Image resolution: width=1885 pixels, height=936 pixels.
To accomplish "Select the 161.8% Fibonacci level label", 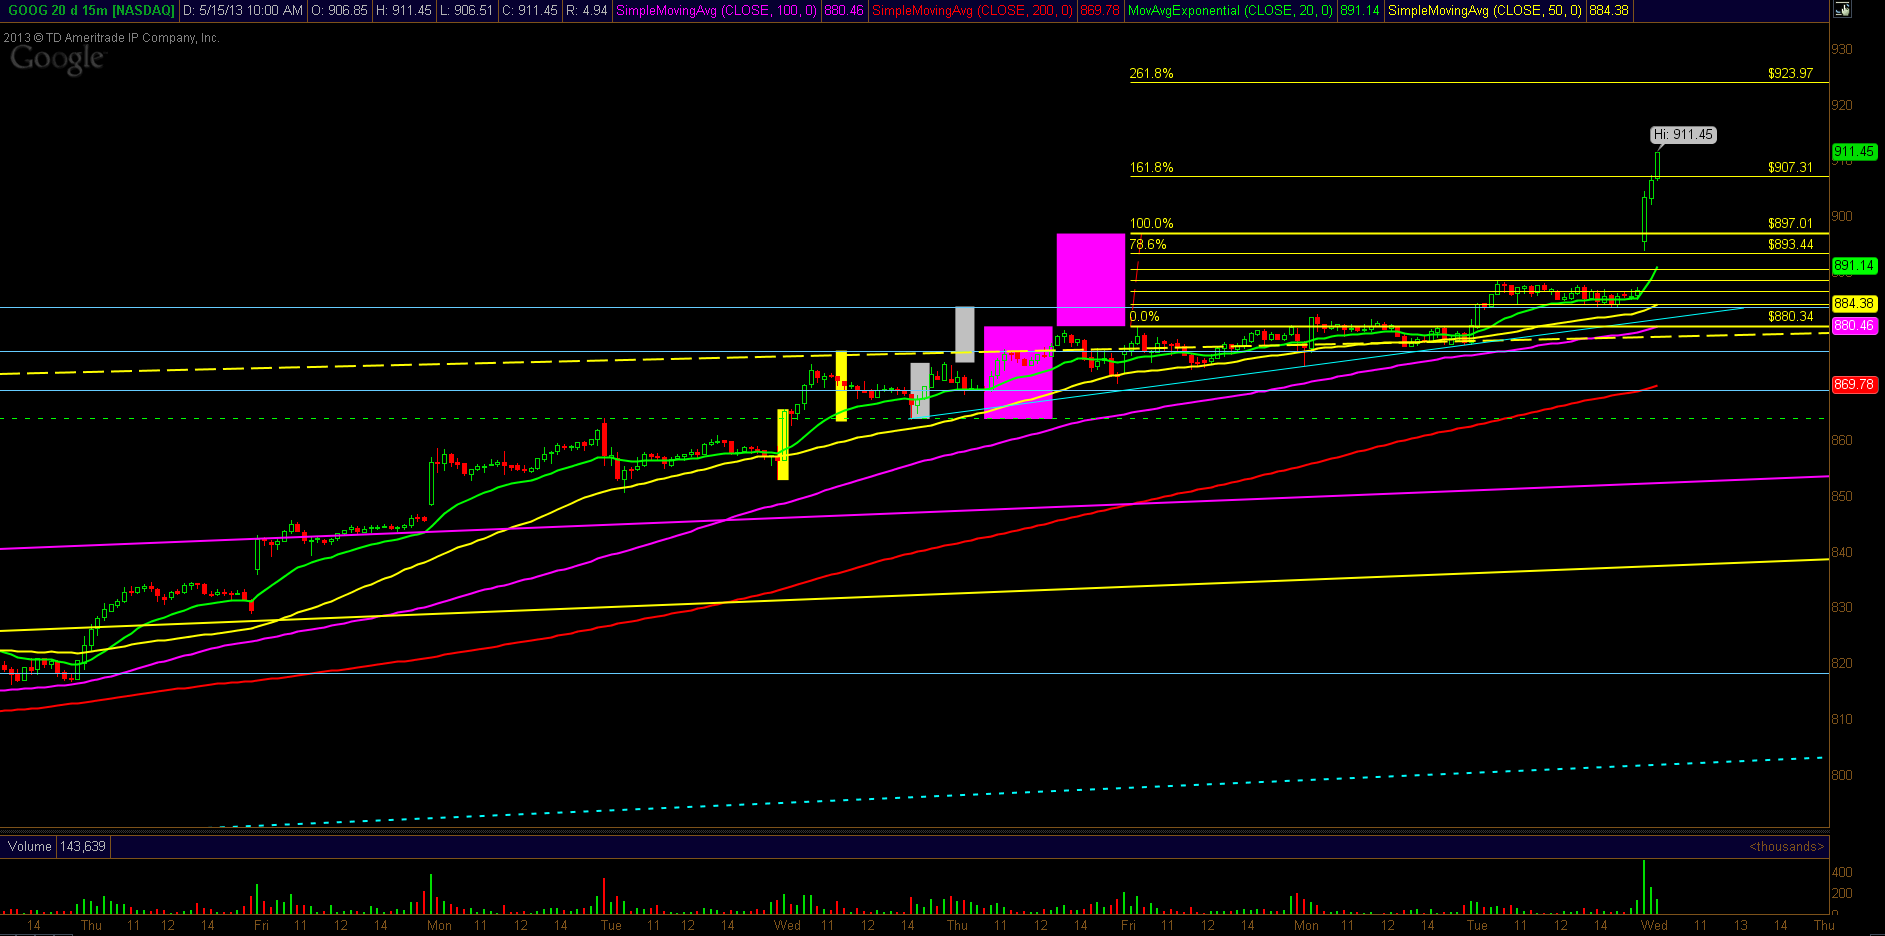I will (x=1151, y=168).
